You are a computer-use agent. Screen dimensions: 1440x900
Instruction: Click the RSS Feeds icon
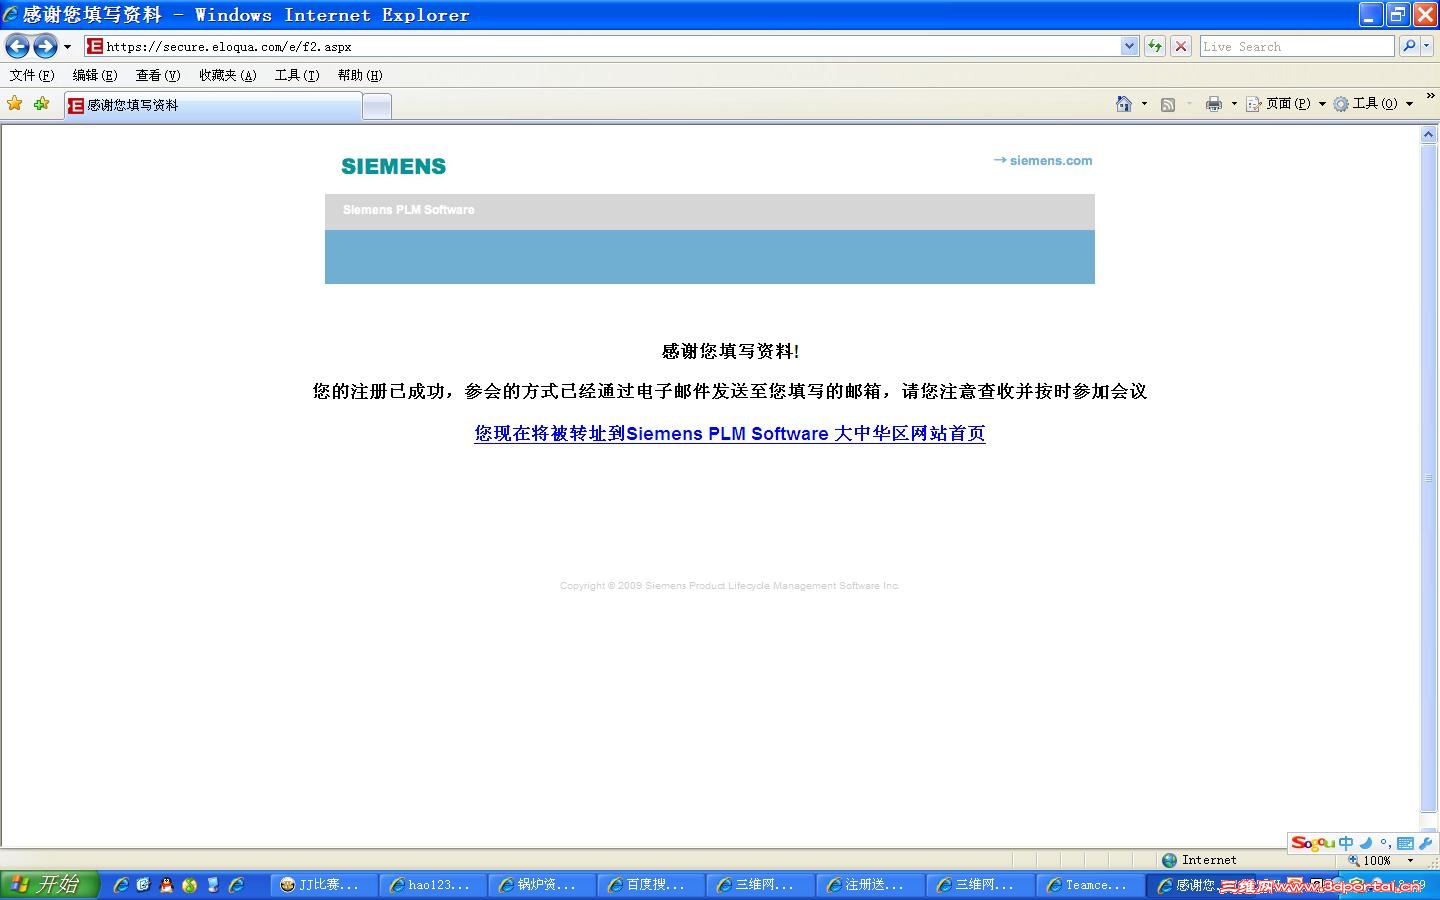(1167, 104)
